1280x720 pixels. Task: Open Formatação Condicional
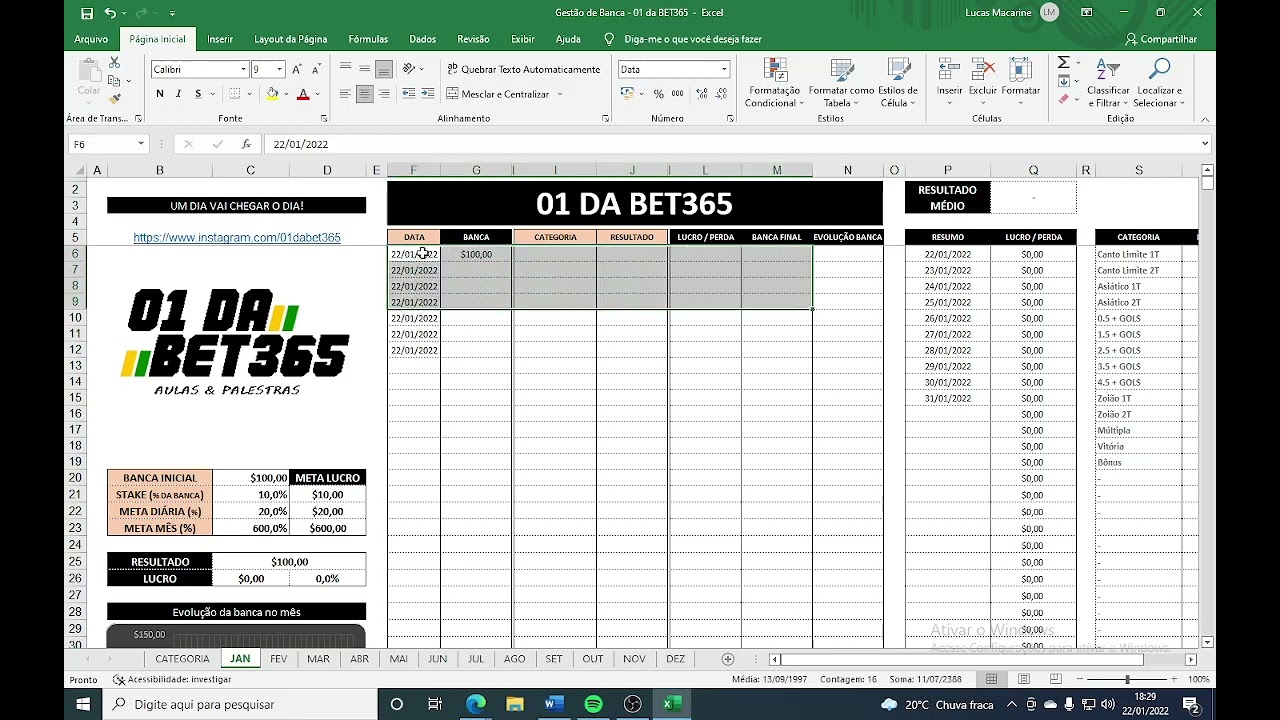tap(774, 82)
